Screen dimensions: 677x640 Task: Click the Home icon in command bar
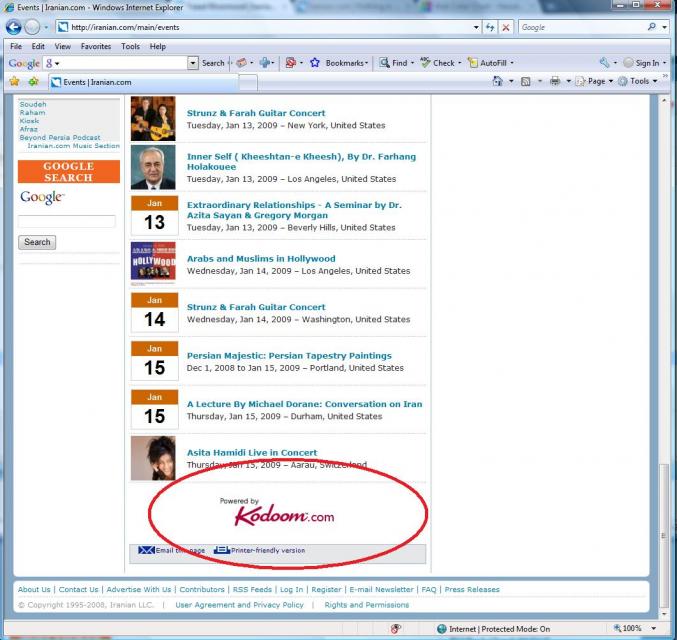[497, 81]
